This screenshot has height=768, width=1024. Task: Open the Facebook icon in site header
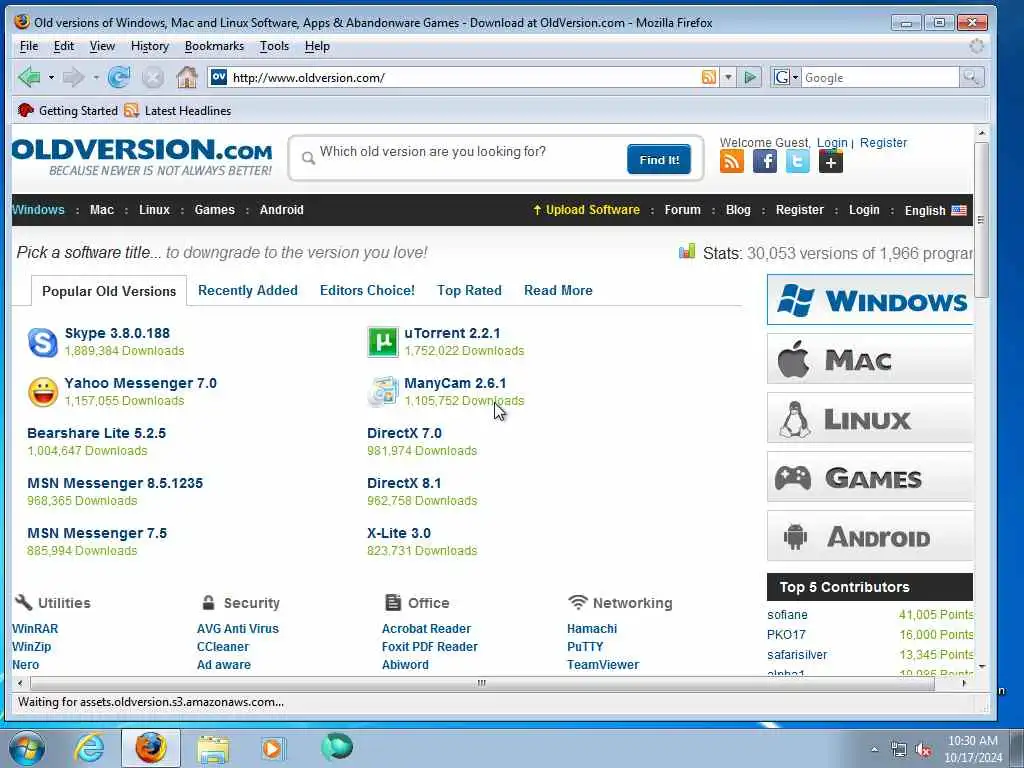(x=765, y=161)
